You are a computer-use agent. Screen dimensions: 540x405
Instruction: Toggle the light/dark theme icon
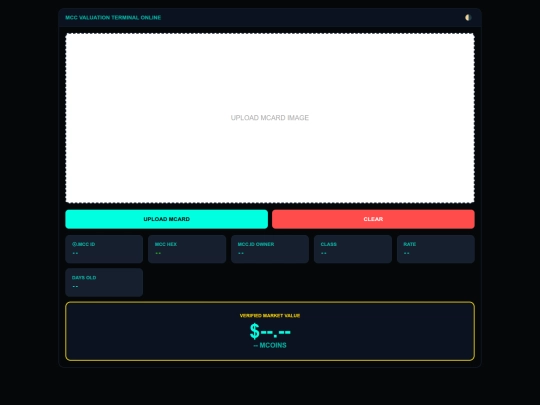467,18
